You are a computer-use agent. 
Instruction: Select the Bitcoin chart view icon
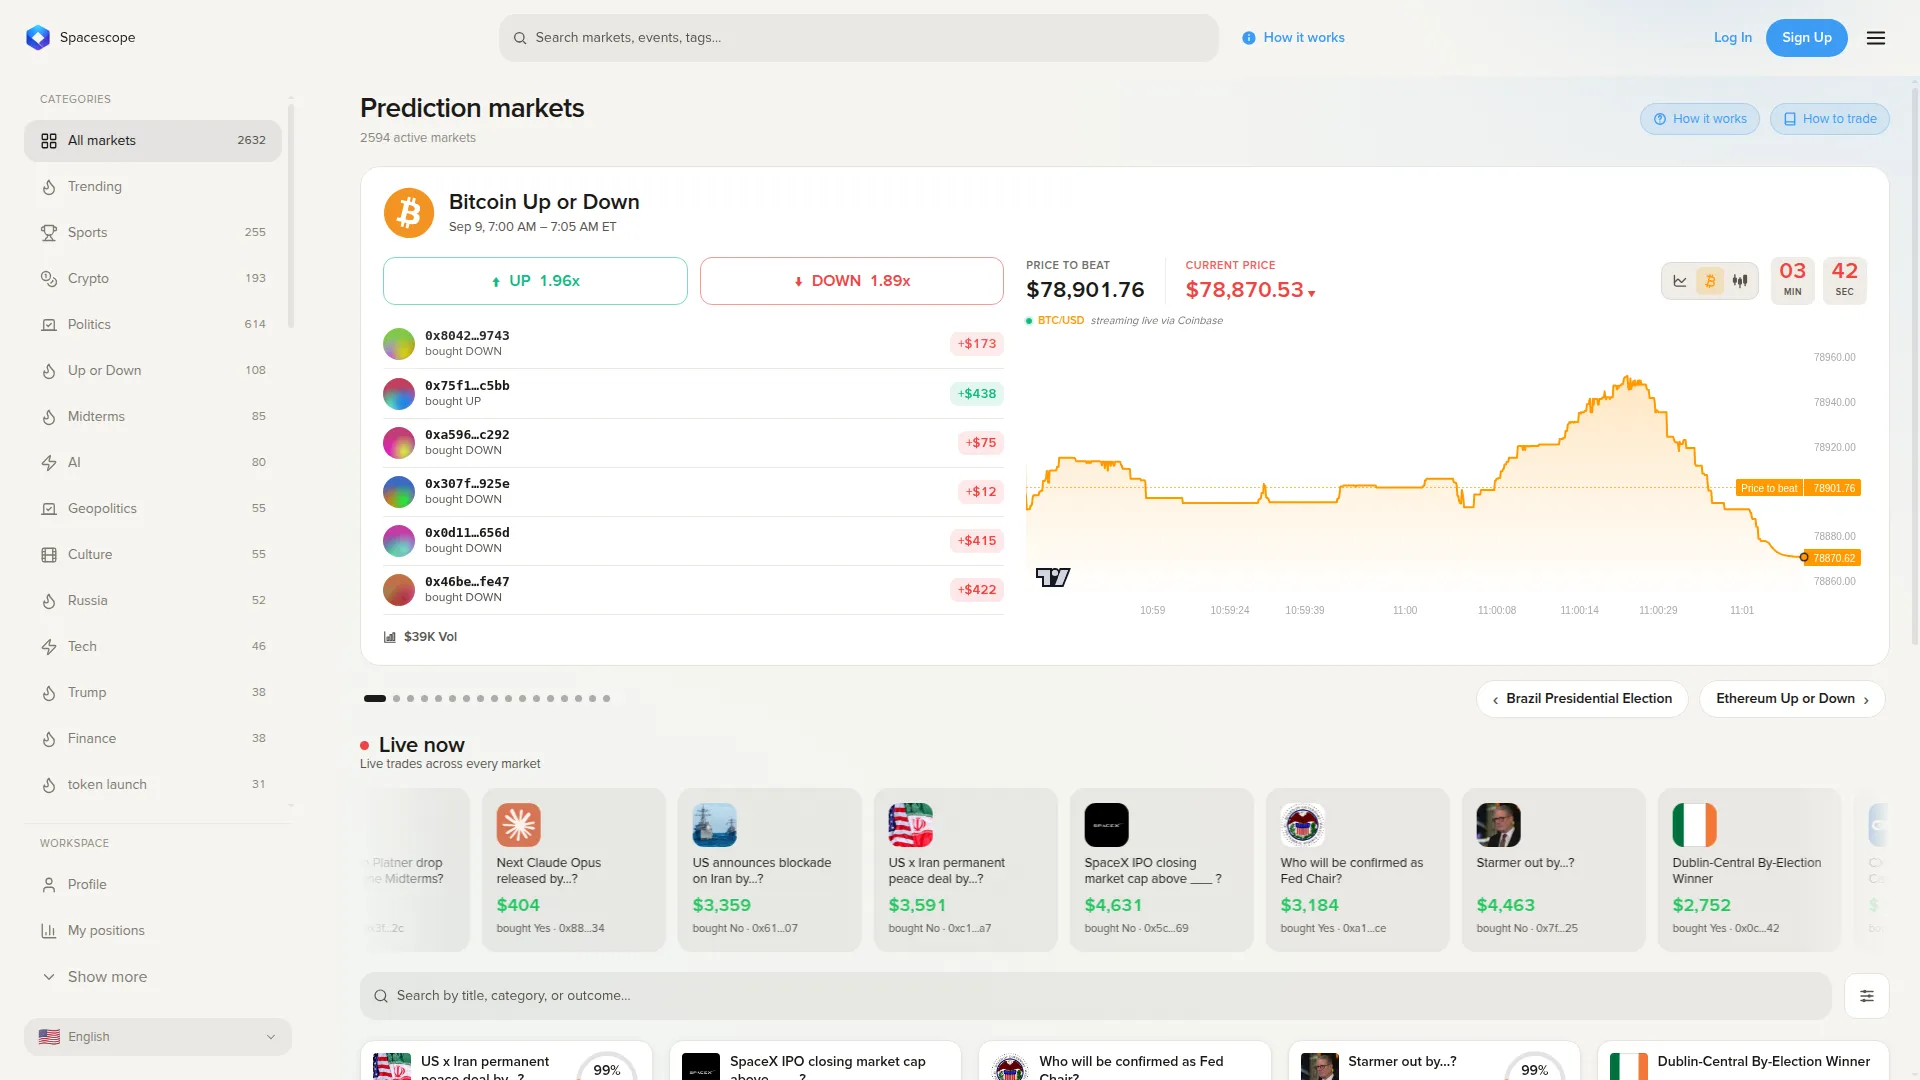pyautogui.click(x=1710, y=281)
